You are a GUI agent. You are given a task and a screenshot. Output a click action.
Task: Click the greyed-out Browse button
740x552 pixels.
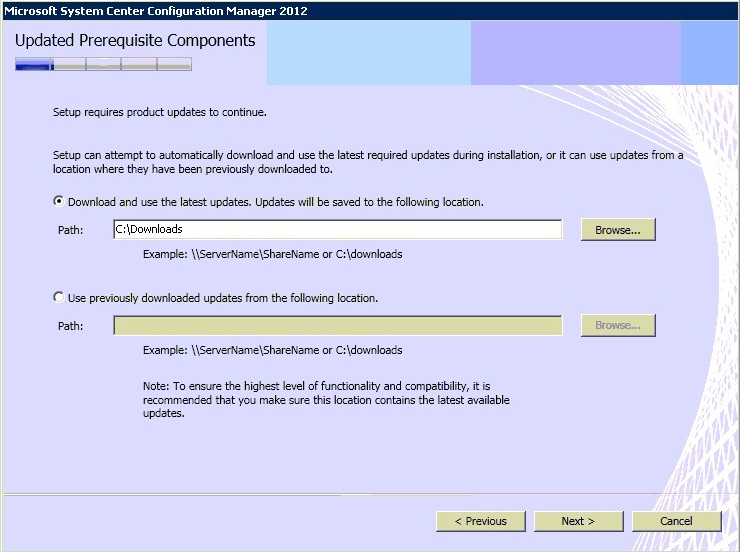[618, 326]
